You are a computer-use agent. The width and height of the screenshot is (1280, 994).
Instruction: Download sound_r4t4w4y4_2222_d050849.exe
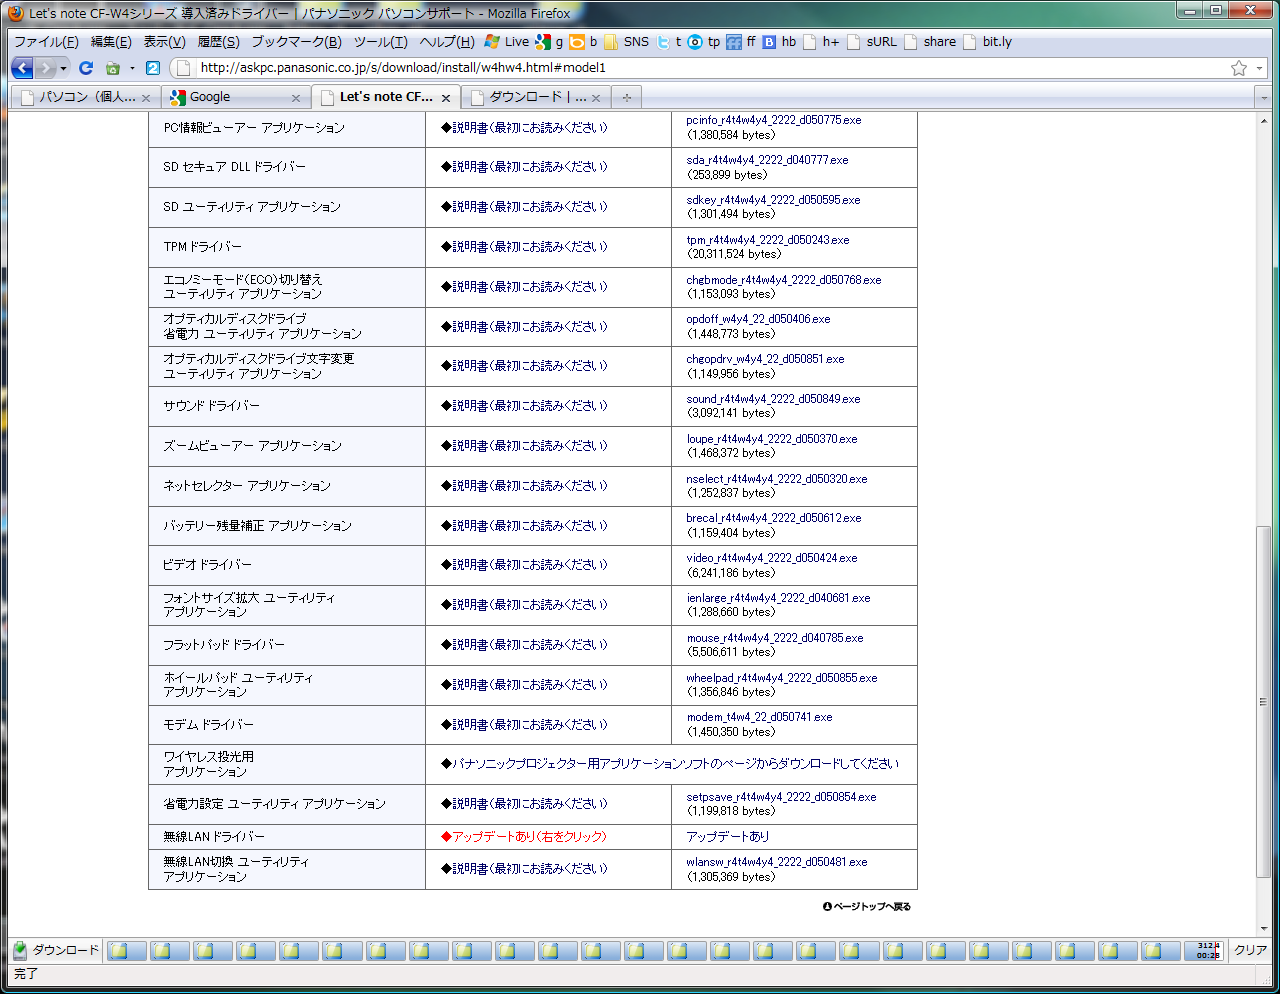click(773, 399)
